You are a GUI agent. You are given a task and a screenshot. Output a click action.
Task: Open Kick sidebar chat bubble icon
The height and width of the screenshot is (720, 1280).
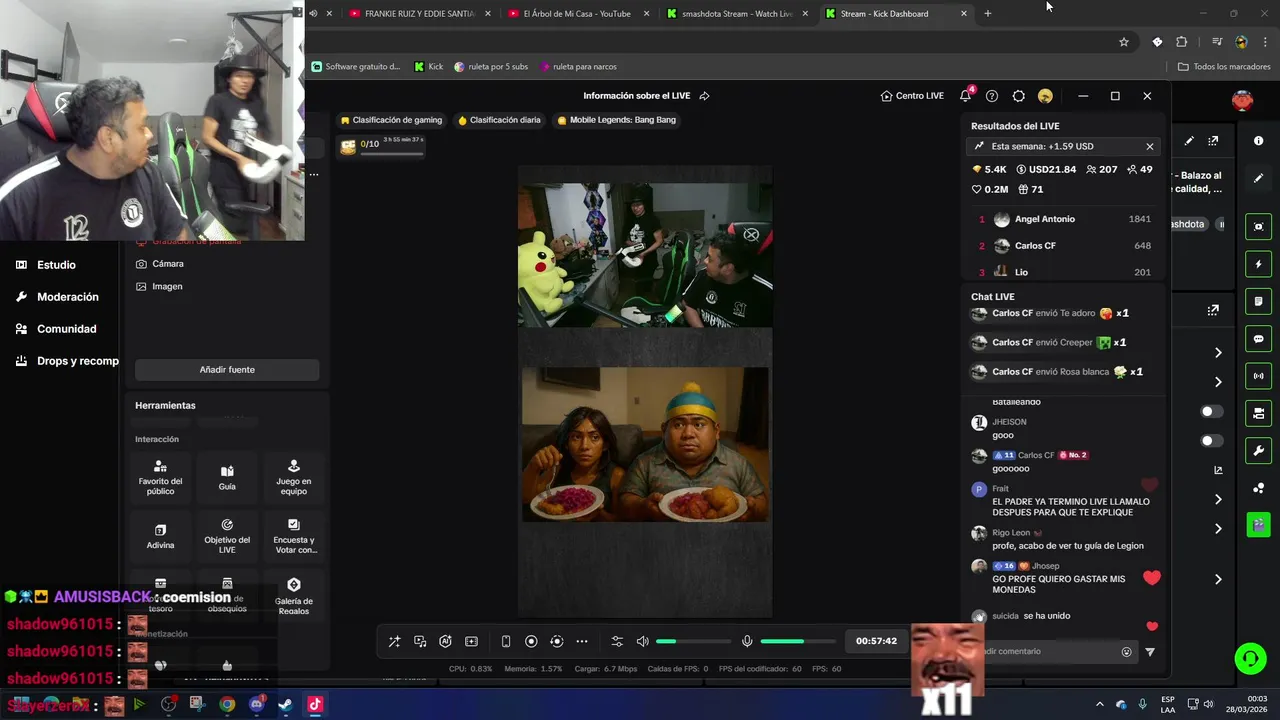(x=1259, y=339)
